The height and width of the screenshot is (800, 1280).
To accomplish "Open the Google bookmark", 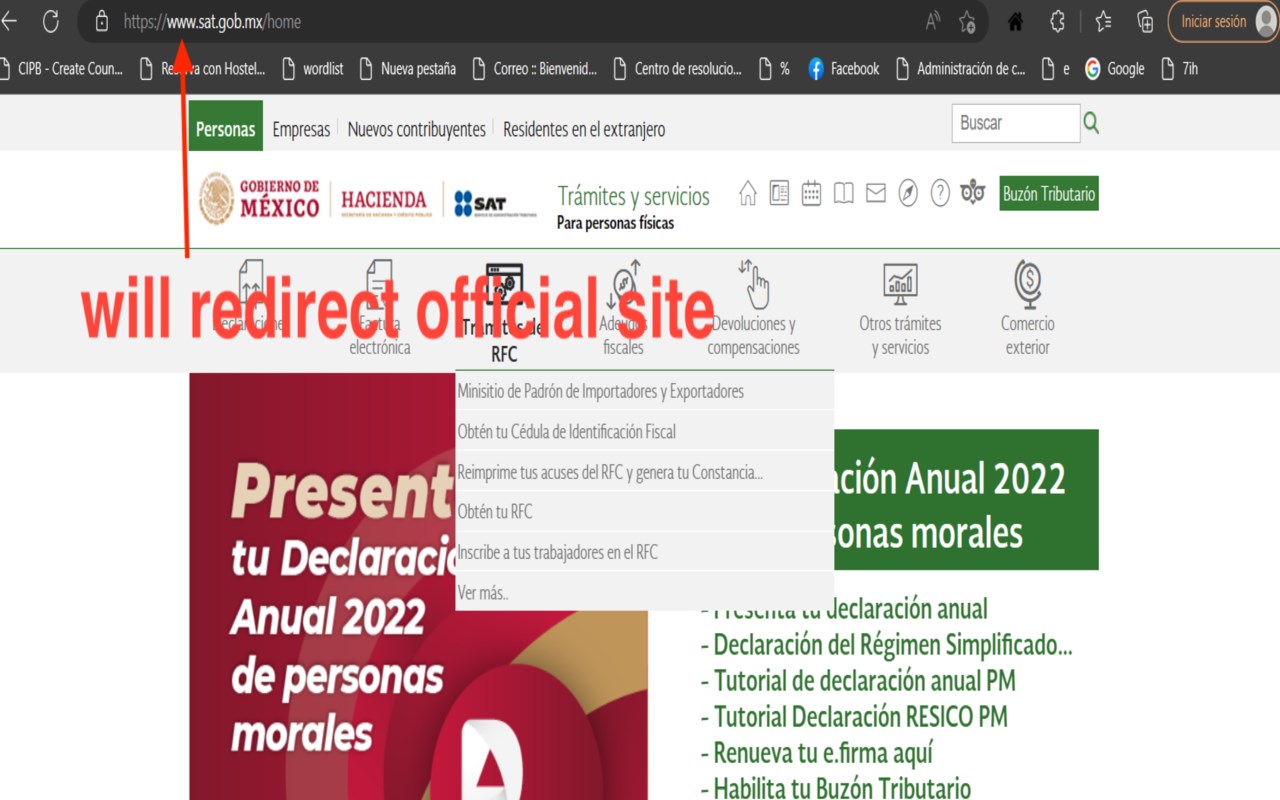I will click(1114, 69).
